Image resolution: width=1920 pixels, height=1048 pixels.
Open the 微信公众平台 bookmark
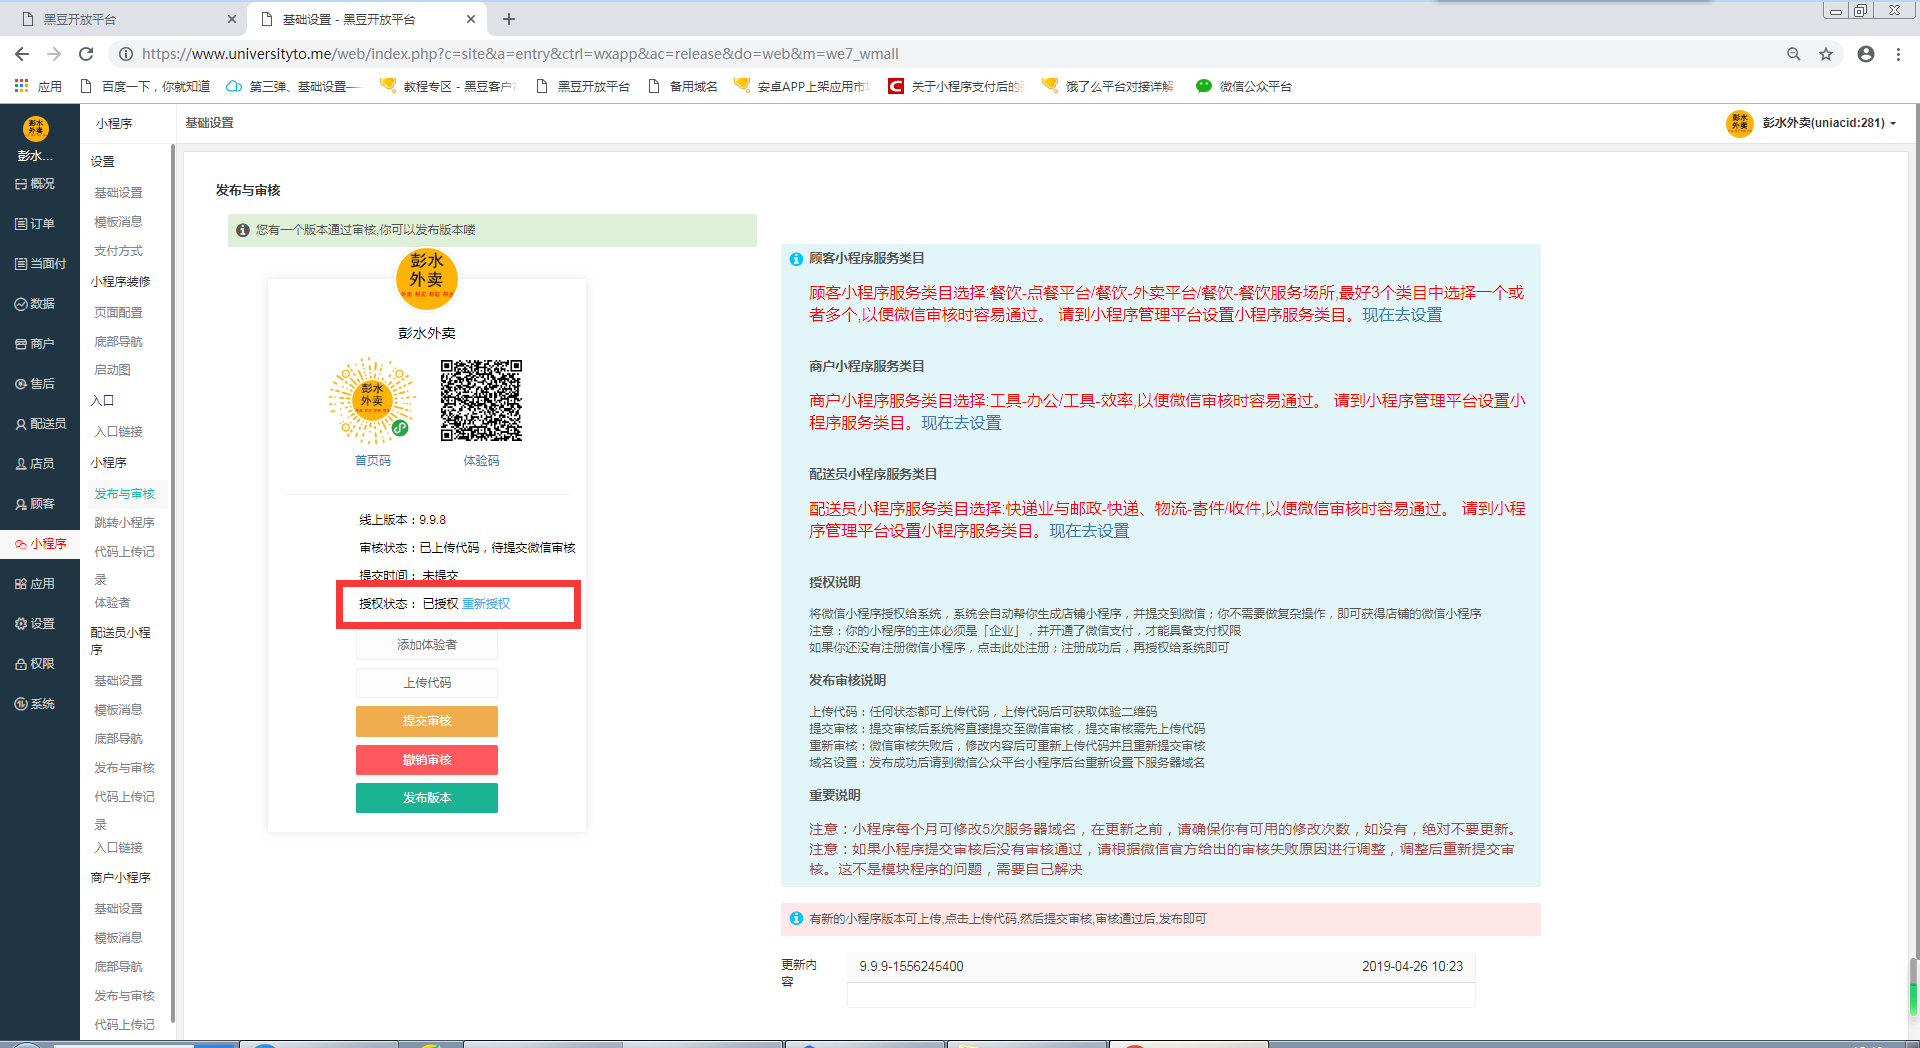[1244, 86]
